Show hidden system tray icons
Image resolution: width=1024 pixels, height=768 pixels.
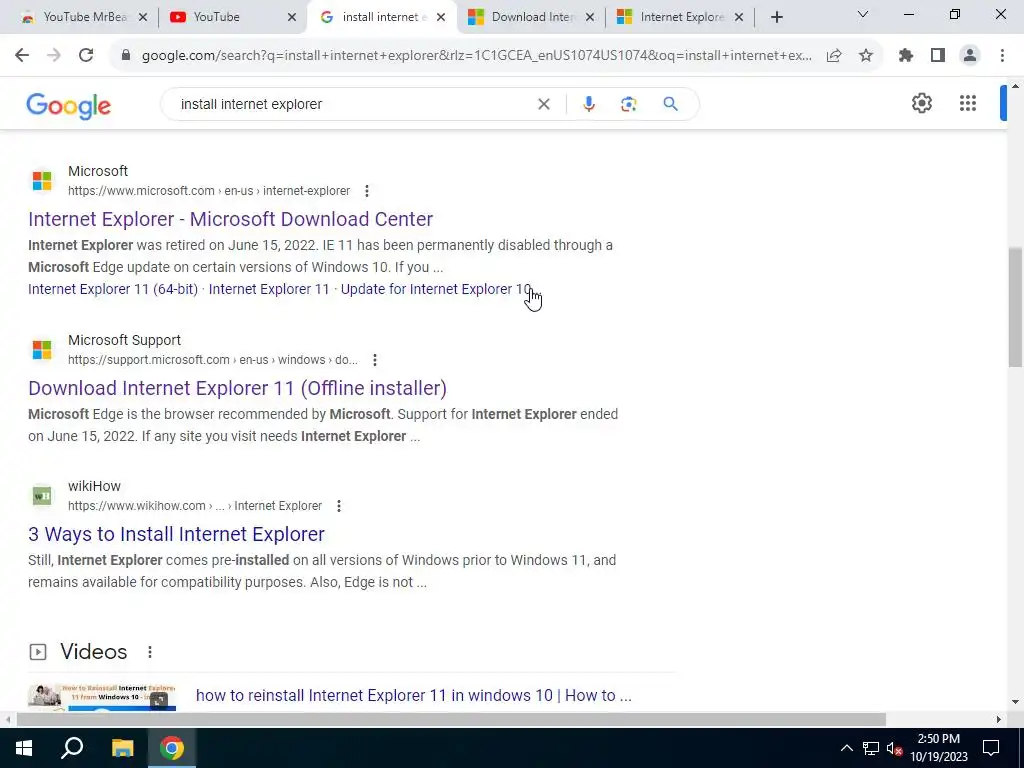tap(846, 748)
